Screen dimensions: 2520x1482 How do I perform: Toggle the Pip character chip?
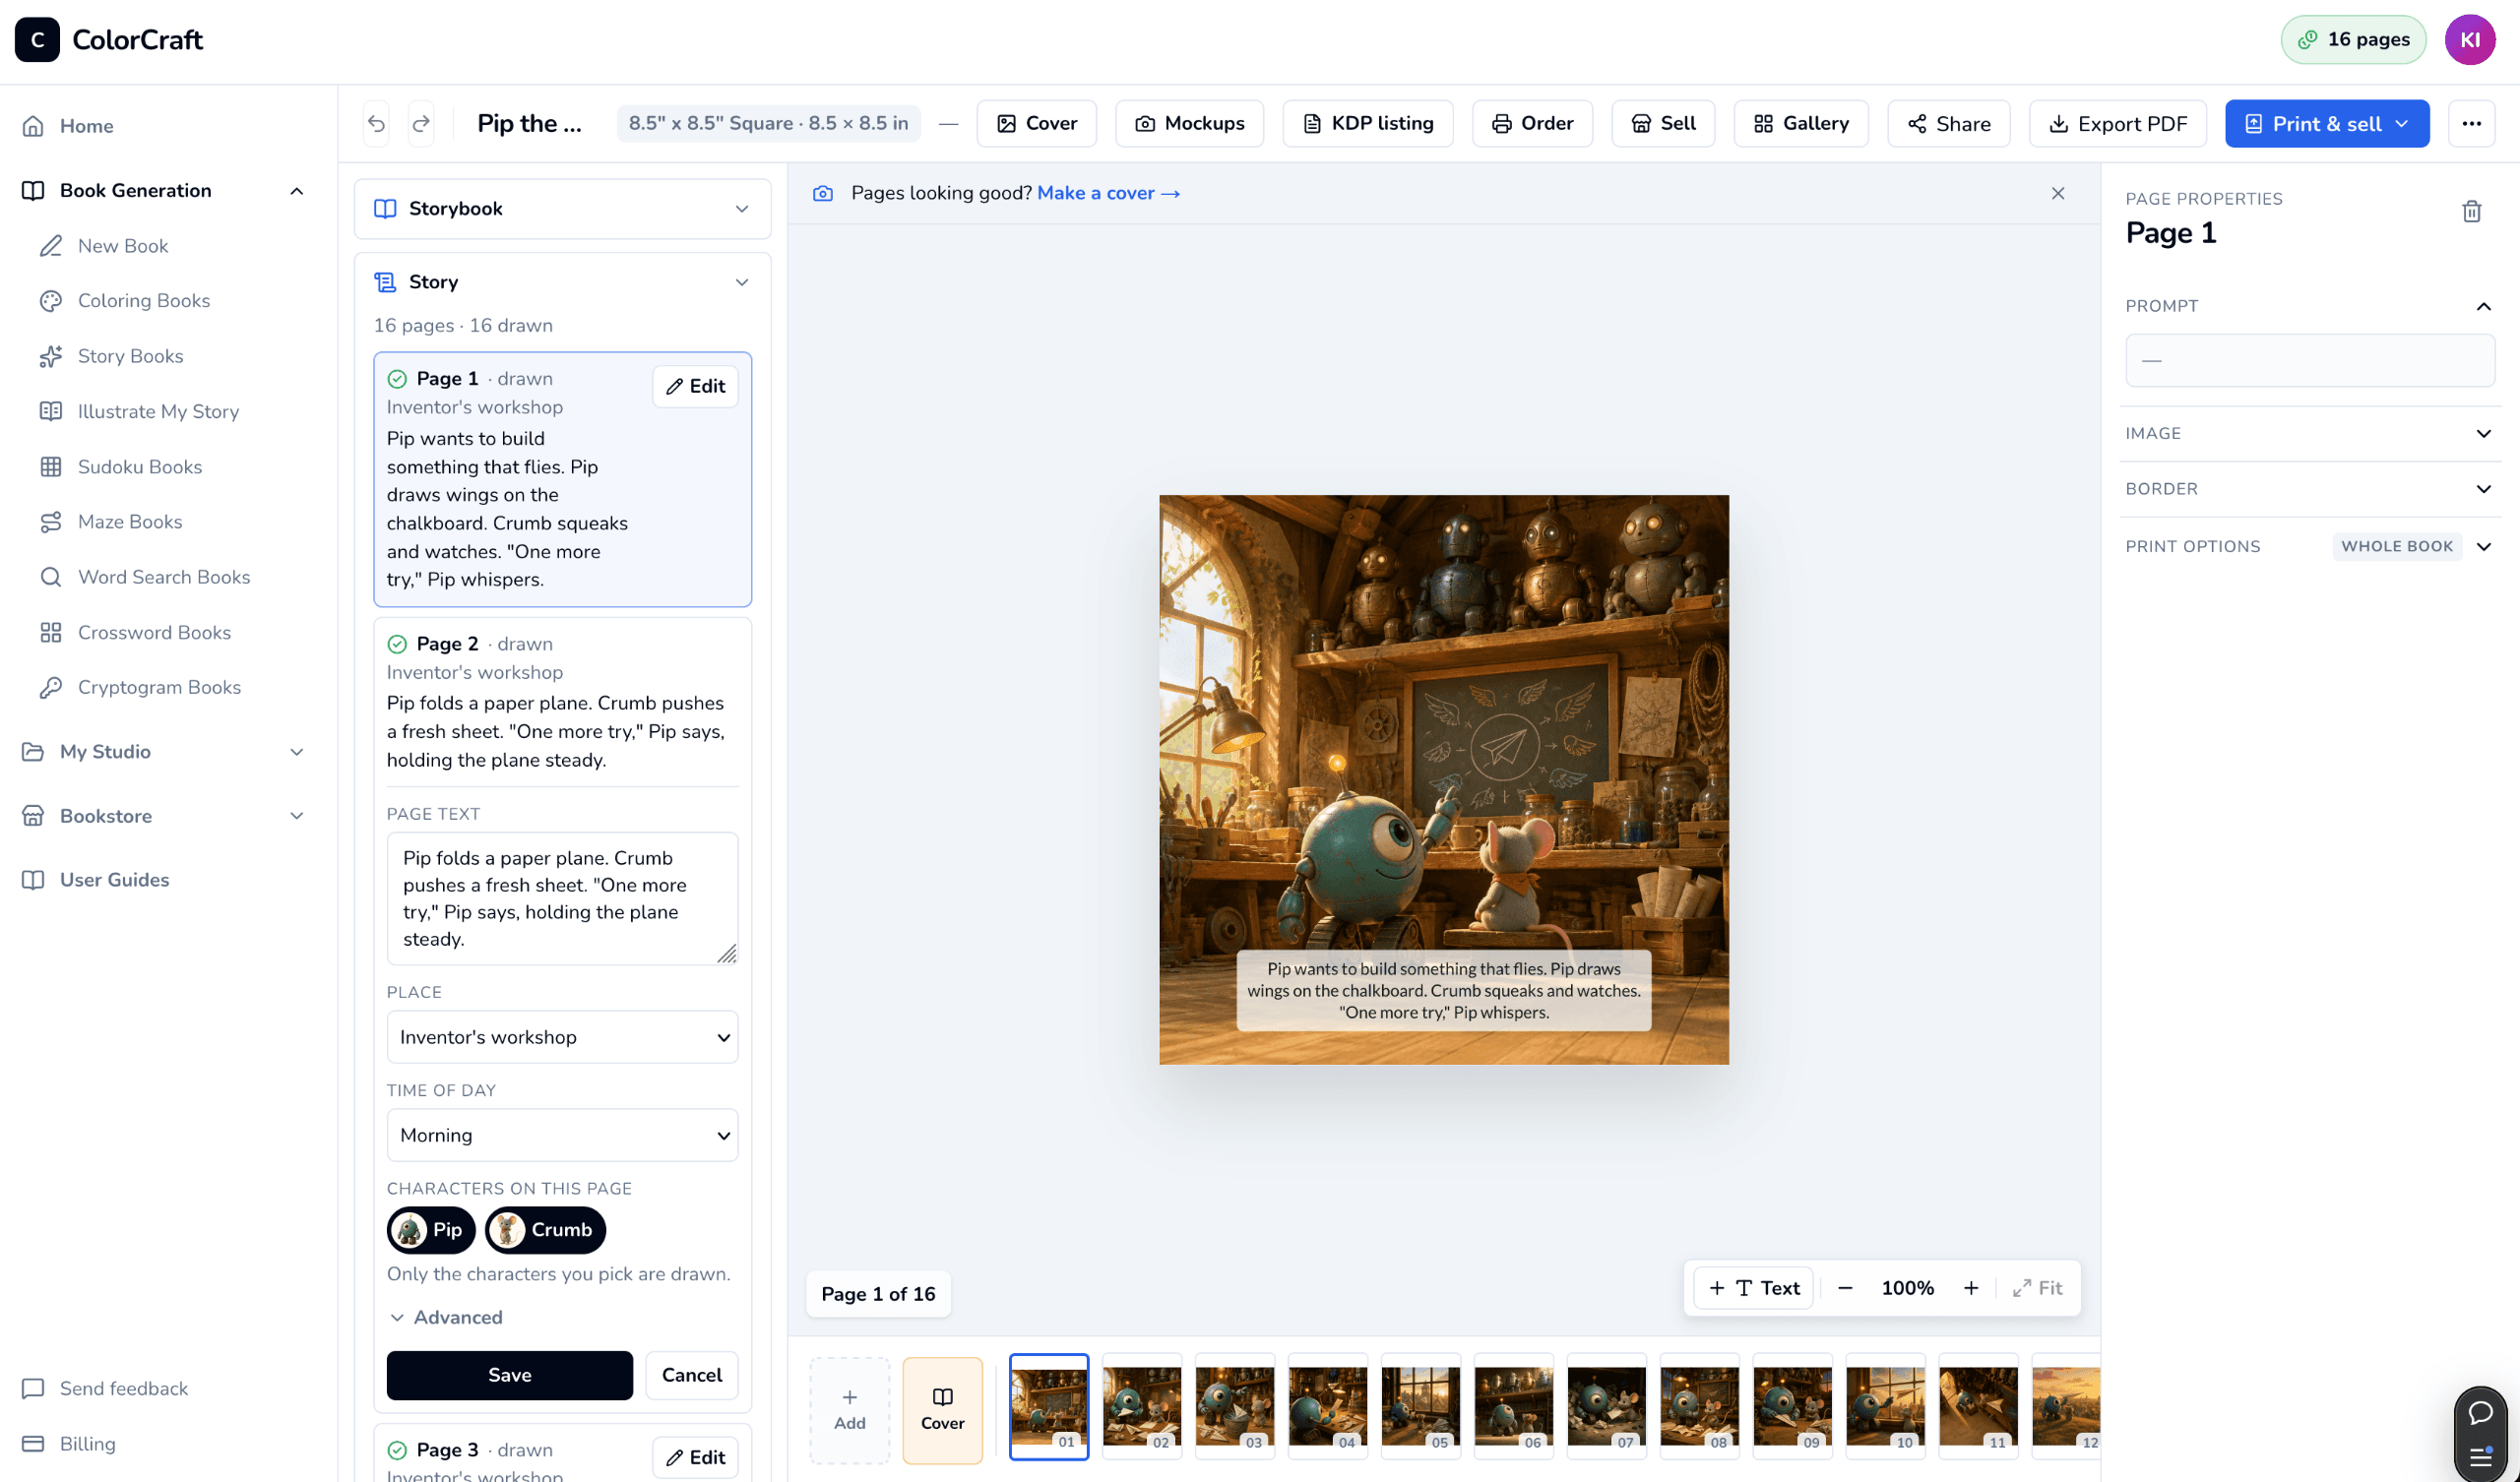coord(431,1229)
